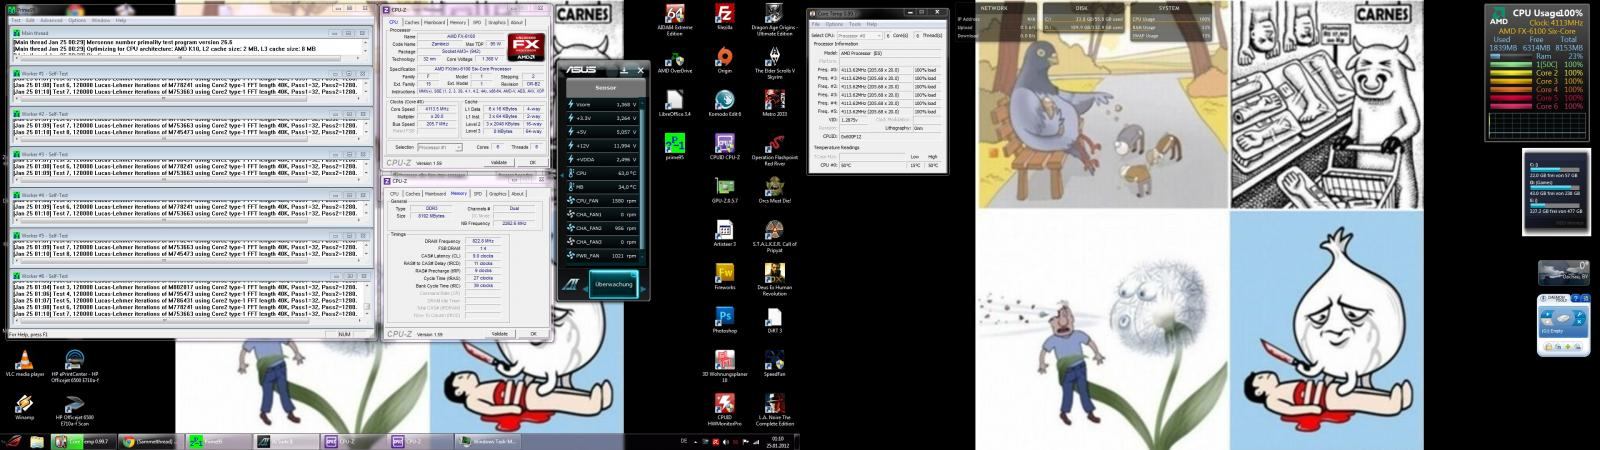Screen dimensions: 1600x450
Task: Launch Photoshop desktop shortcut
Action: point(725,320)
